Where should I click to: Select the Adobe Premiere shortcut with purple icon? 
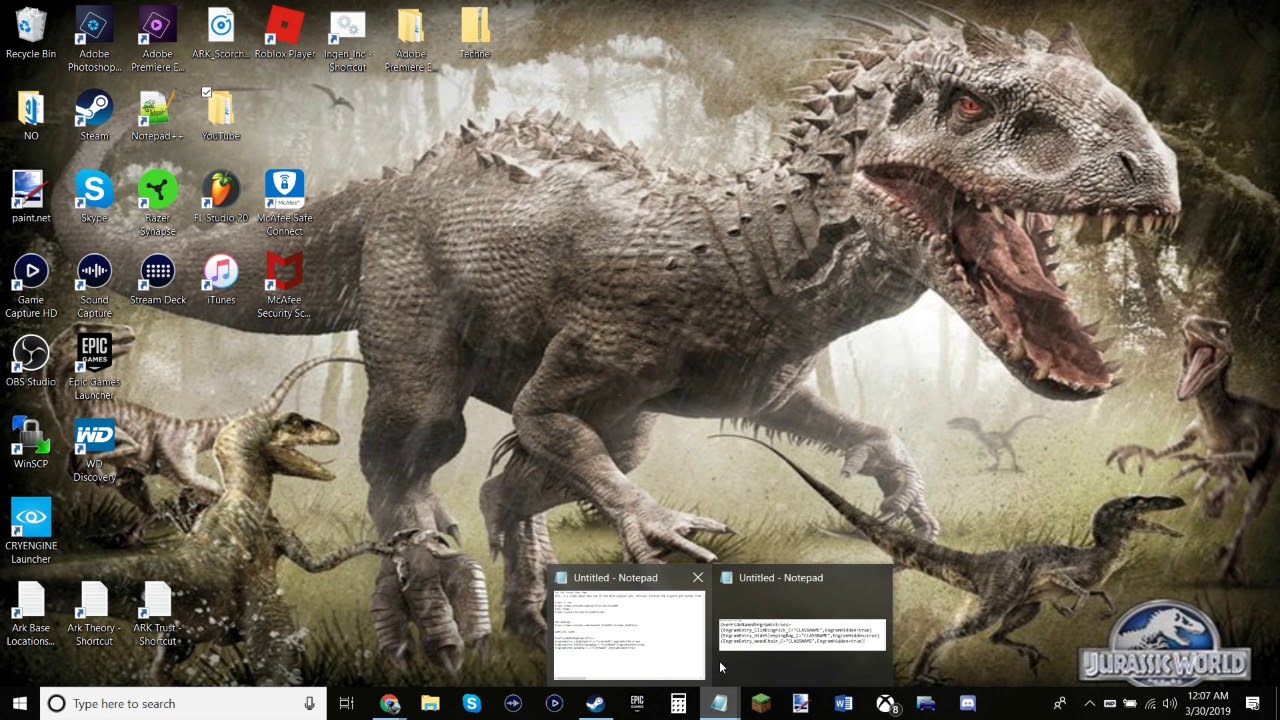(x=157, y=40)
